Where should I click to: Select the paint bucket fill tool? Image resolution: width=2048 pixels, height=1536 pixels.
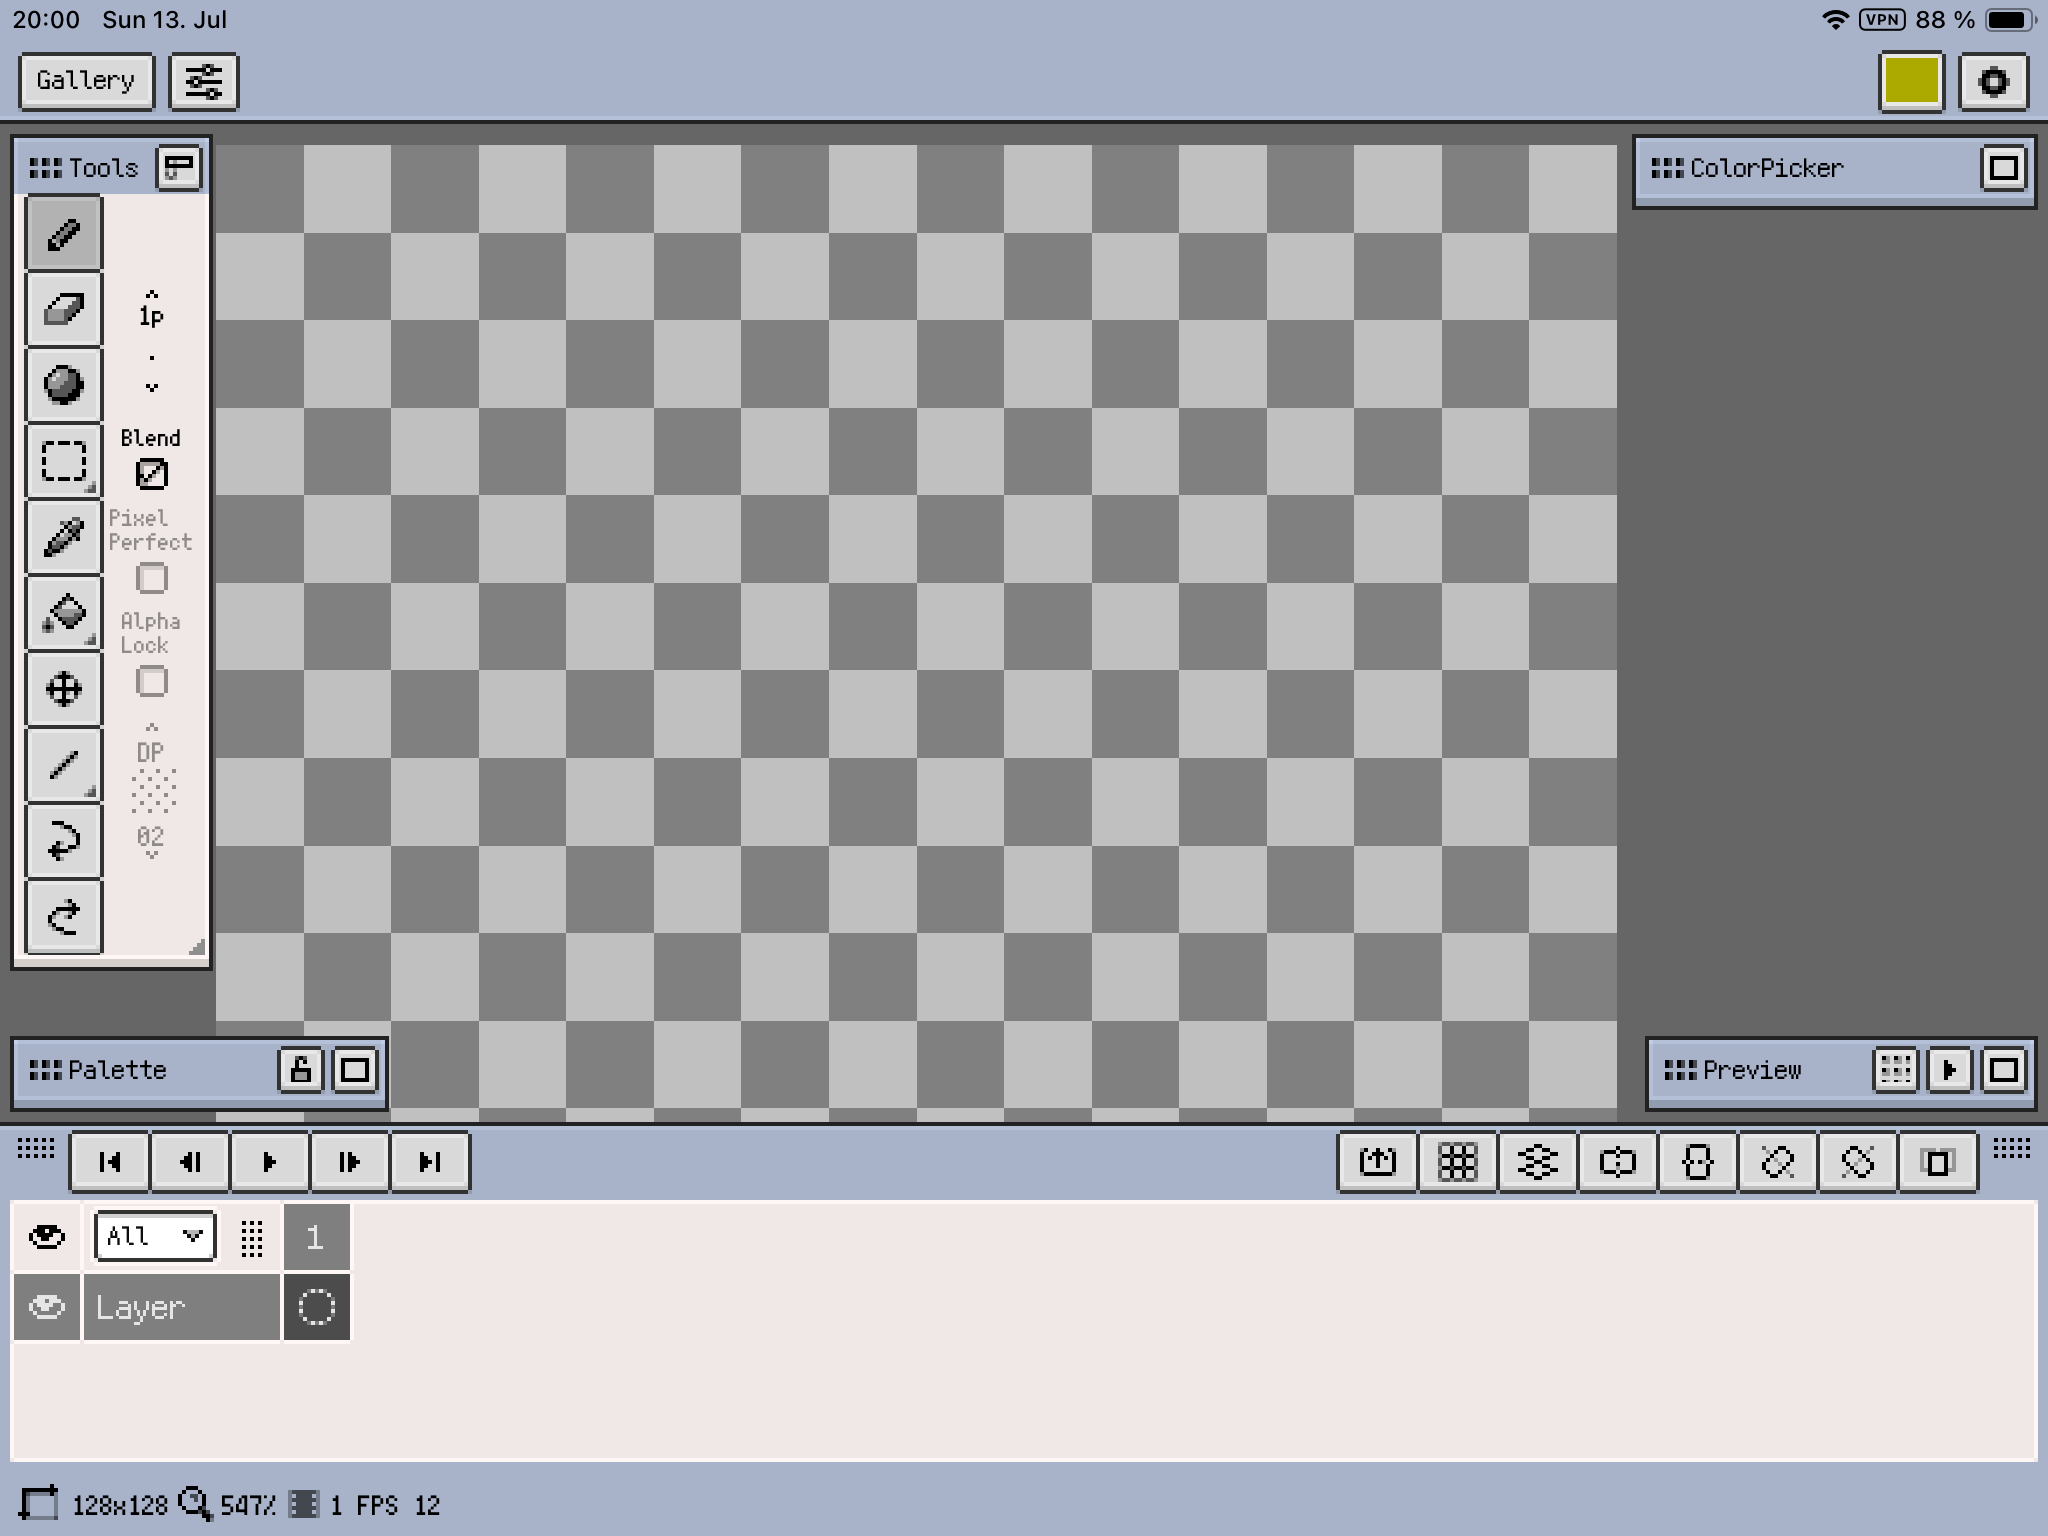pos(63,613)
